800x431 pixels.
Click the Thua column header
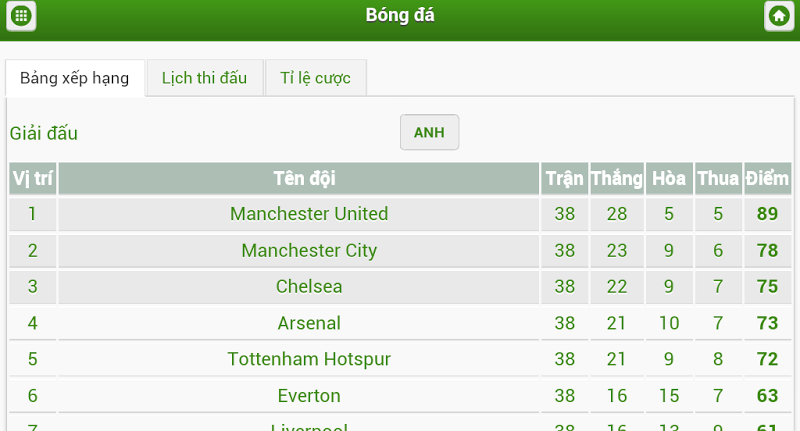tap(718, 179)
